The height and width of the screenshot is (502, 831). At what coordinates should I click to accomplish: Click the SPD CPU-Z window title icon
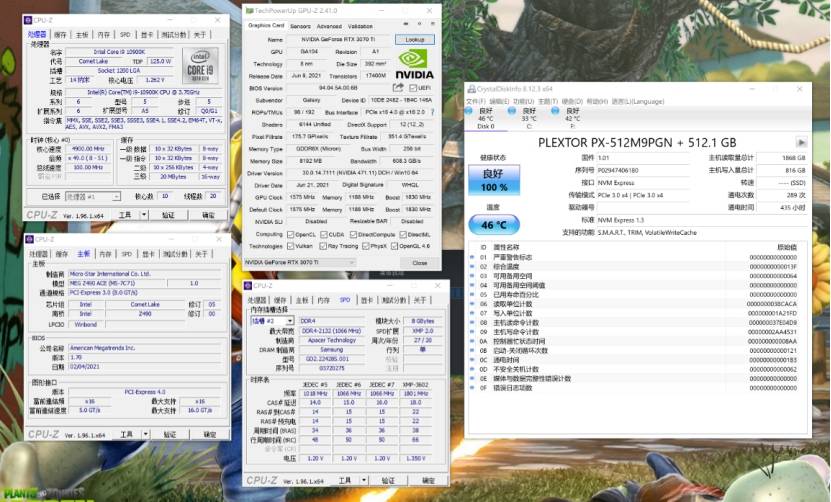pos(247,286)
